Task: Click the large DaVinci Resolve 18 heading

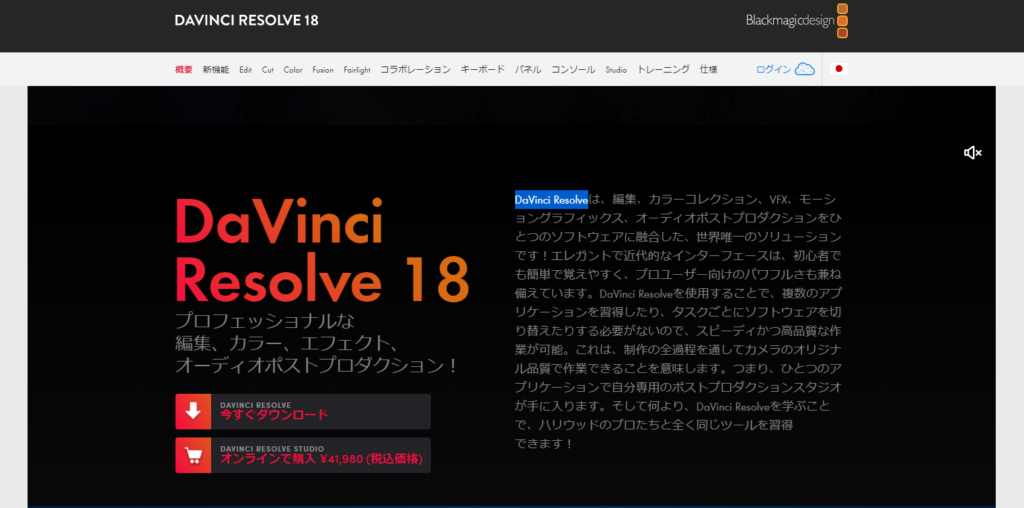Action: point(322,251)
